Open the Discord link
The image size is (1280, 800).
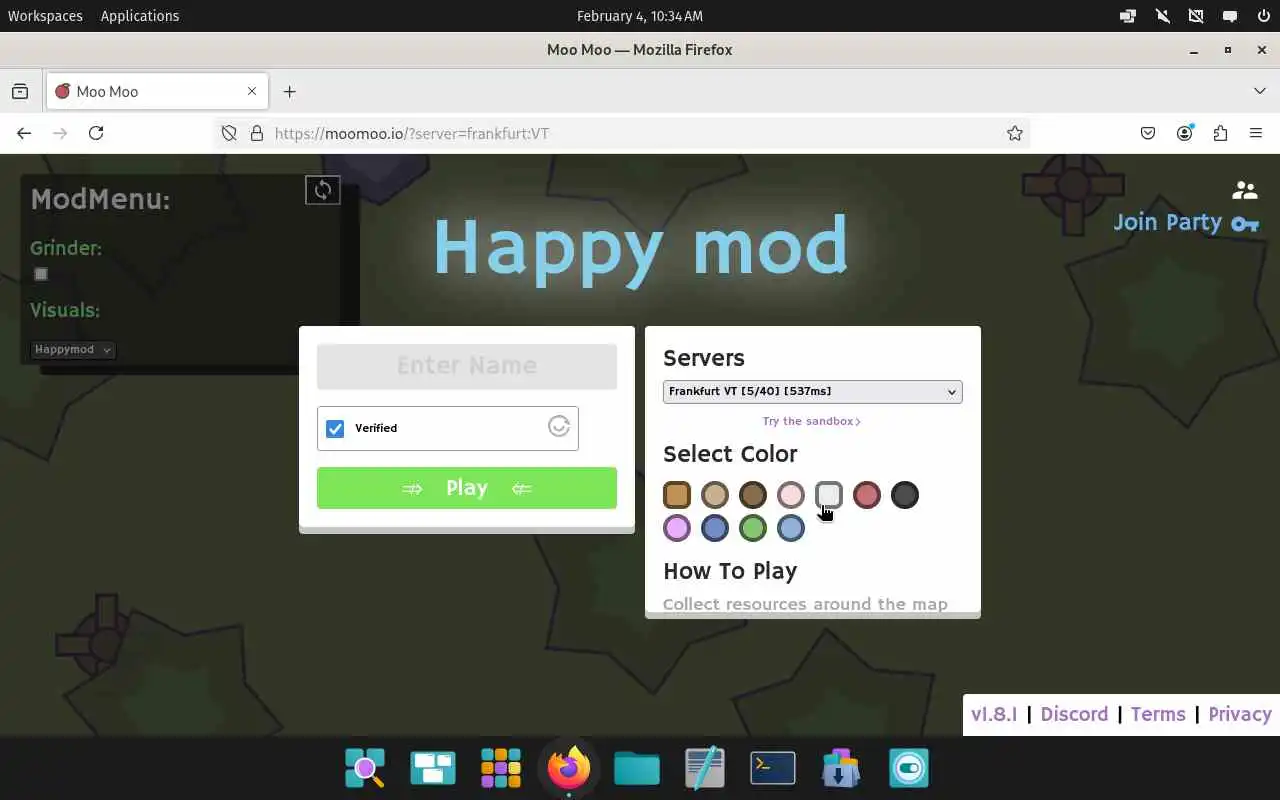click(1074, 714)
